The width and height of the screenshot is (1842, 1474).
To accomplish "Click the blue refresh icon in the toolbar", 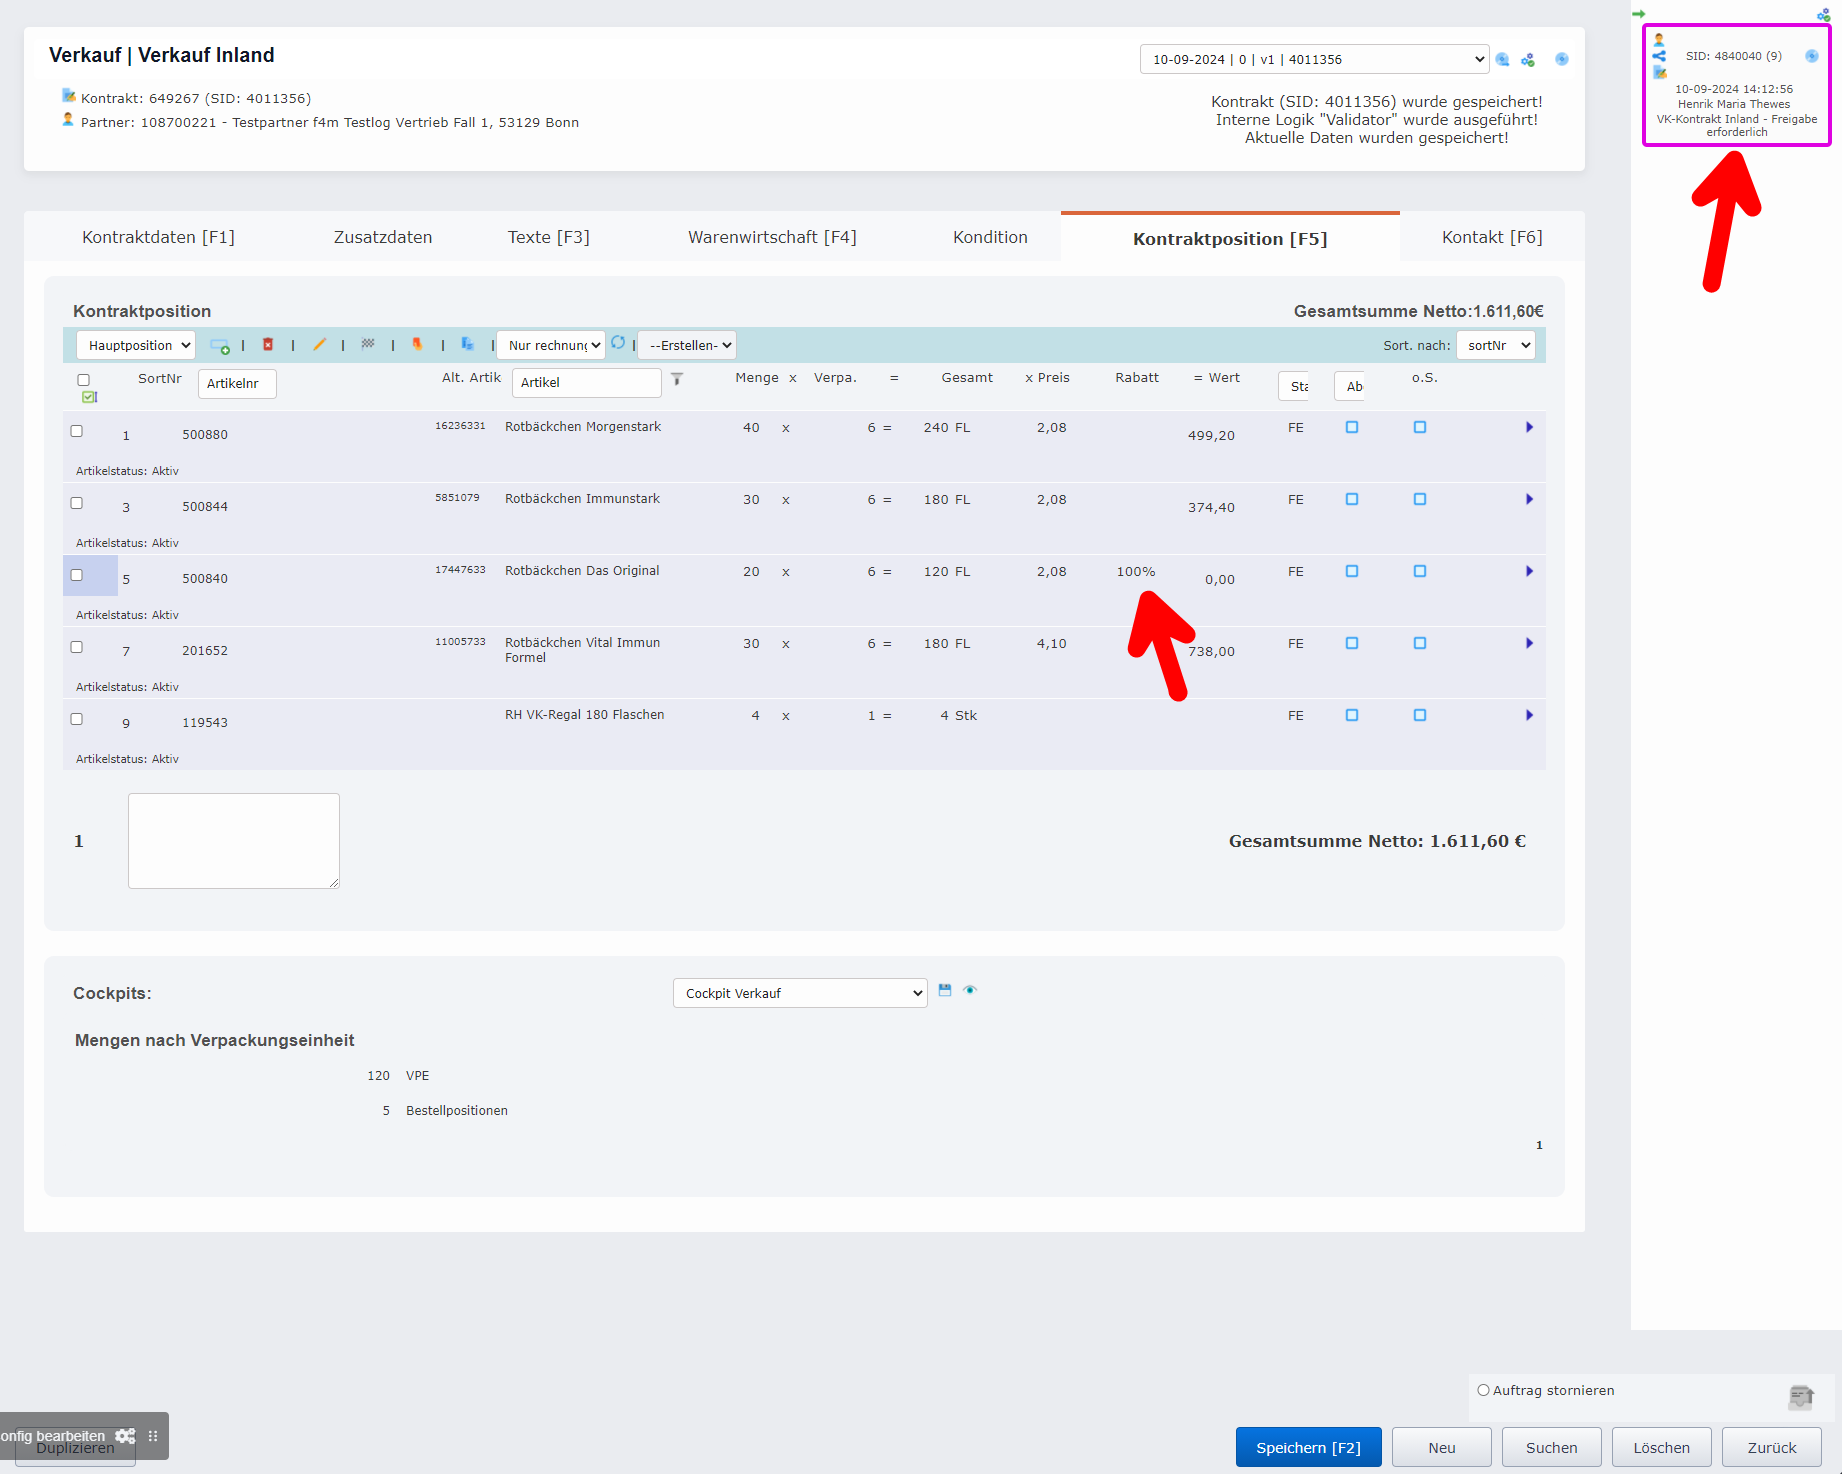I will pos(618,343).
